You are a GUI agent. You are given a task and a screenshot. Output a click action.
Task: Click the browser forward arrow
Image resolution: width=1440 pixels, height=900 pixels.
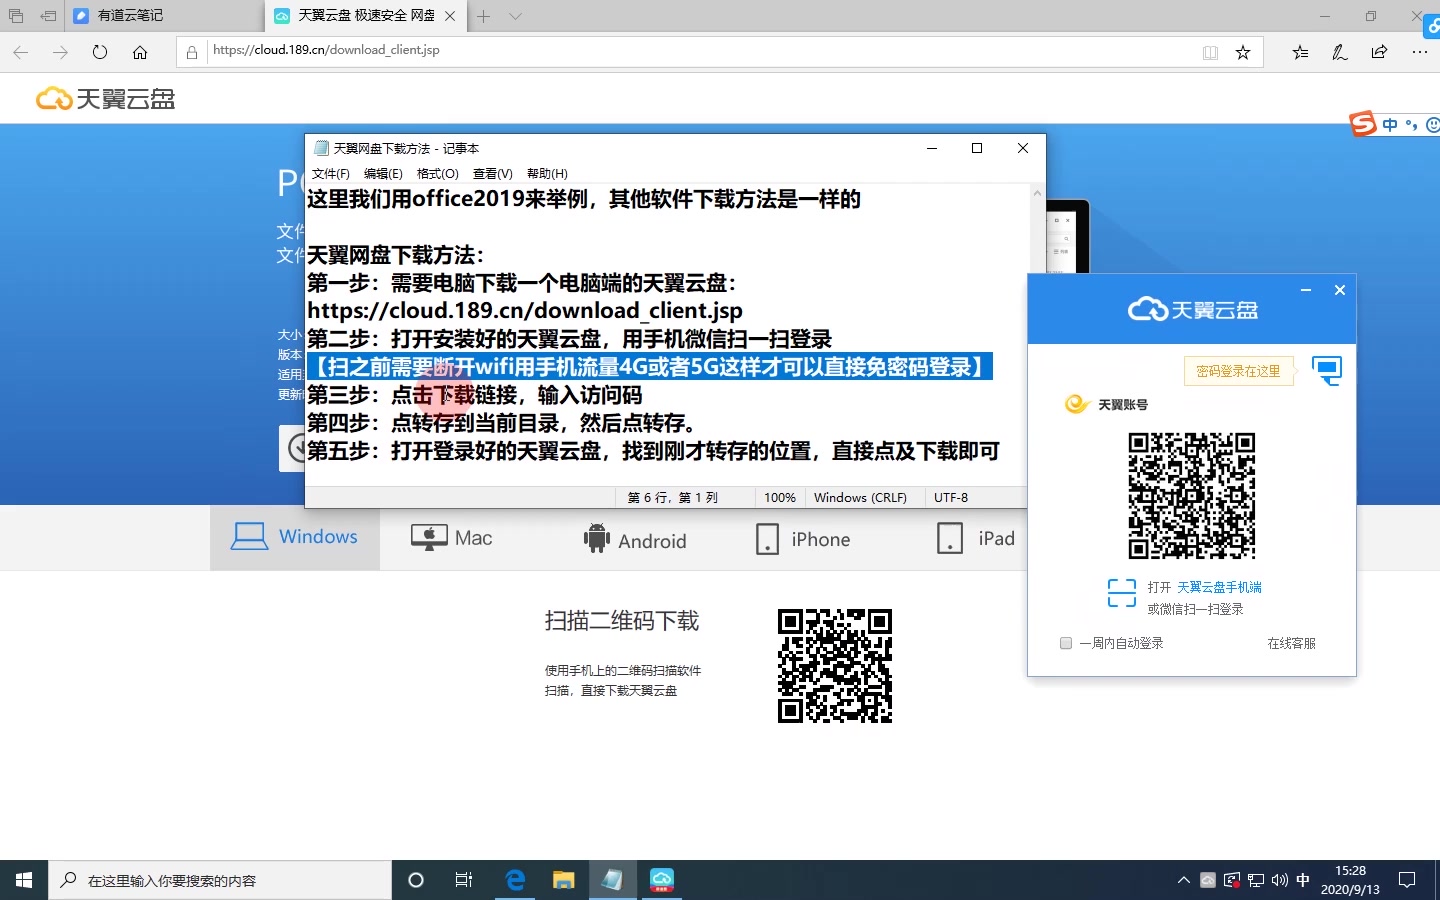point(60,52)
